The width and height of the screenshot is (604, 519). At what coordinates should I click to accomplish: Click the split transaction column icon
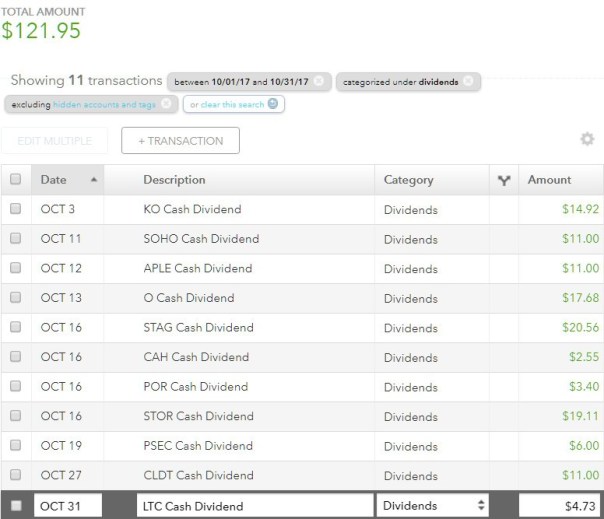pyautogui.click(x=503, y=180)
